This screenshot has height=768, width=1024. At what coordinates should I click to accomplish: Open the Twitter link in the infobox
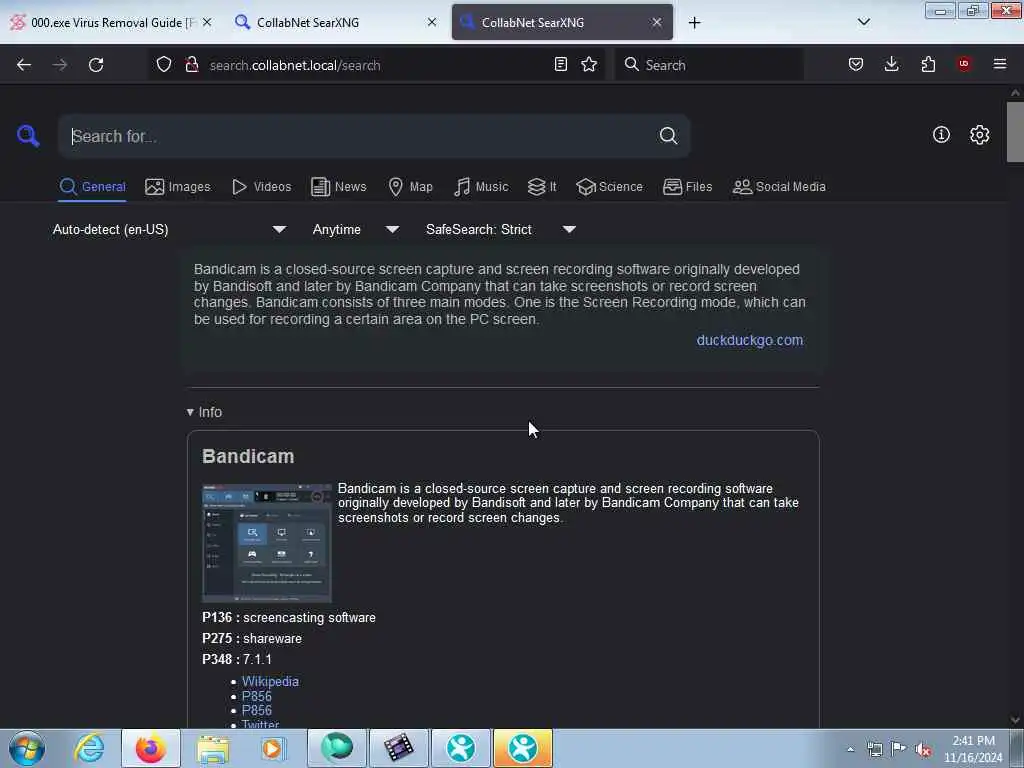point(260,724)
